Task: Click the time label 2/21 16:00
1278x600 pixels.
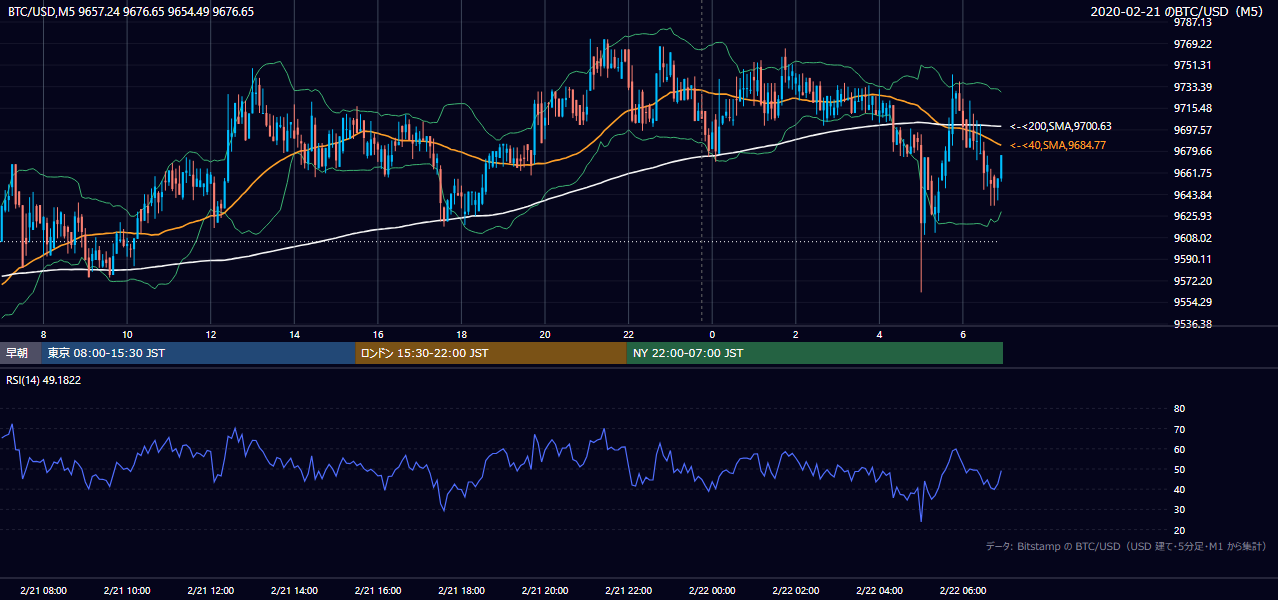Action: (378, 591)
